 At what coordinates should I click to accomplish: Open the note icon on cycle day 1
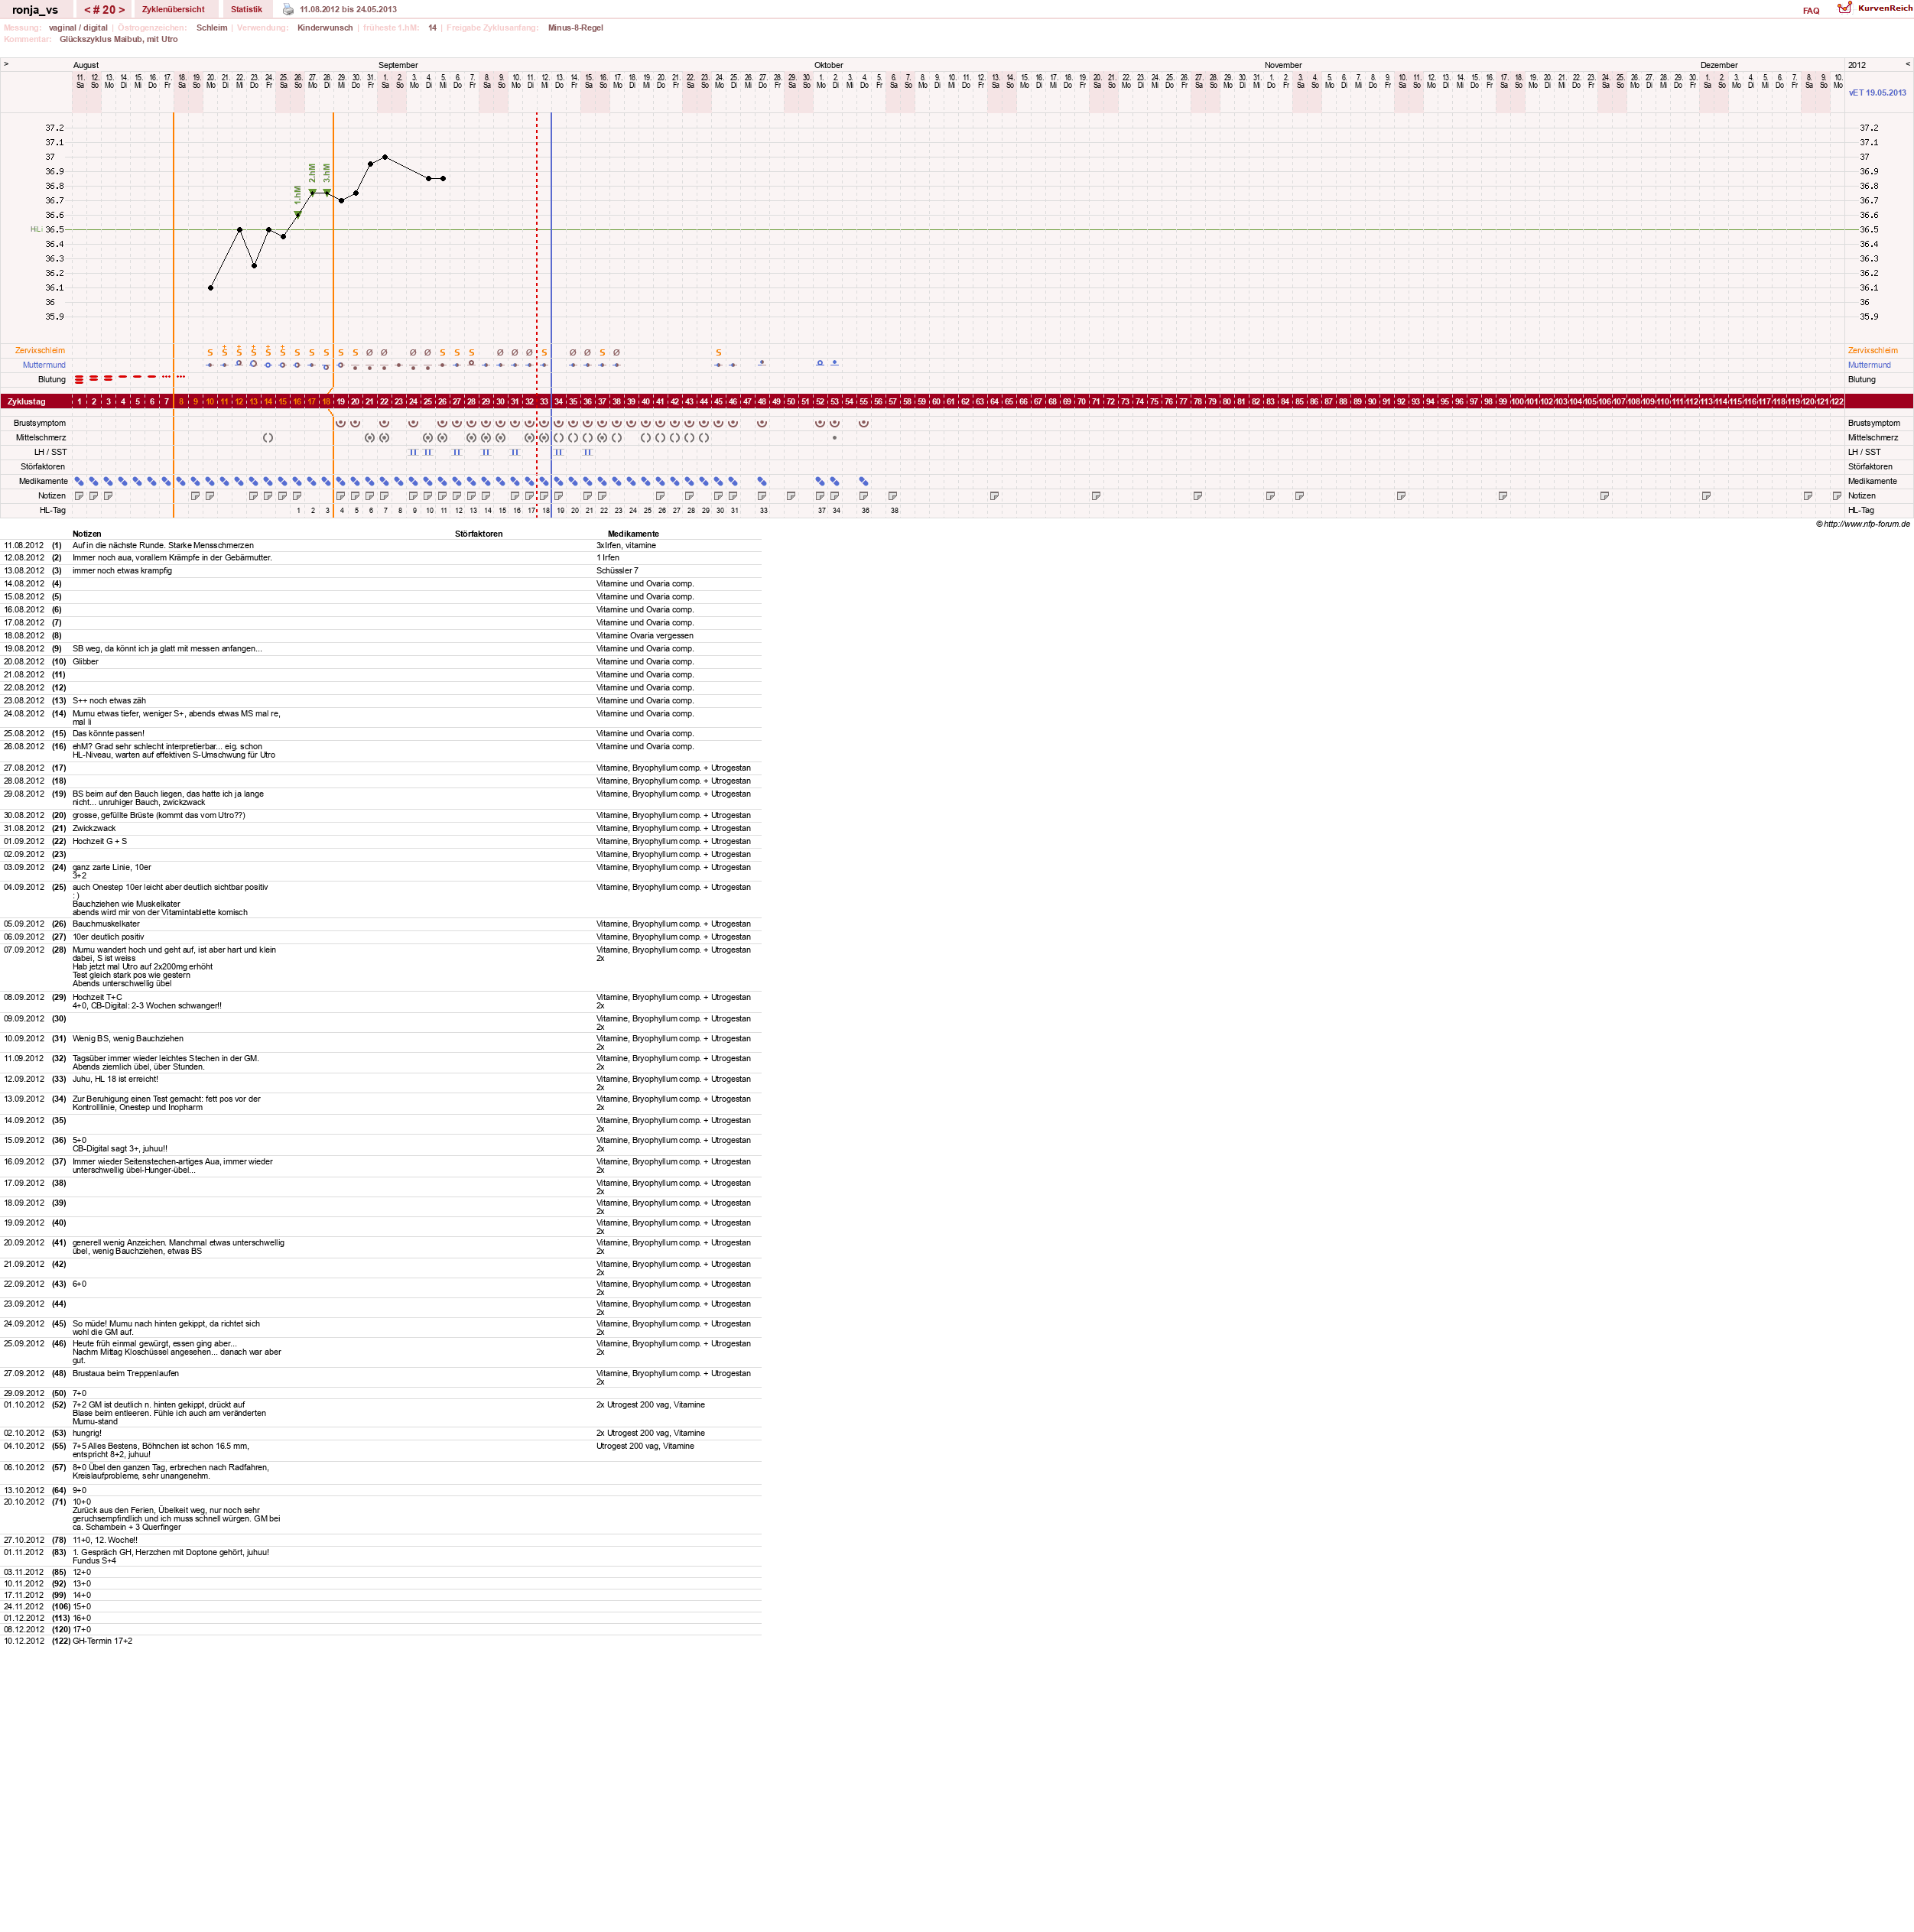pos(79,496)
